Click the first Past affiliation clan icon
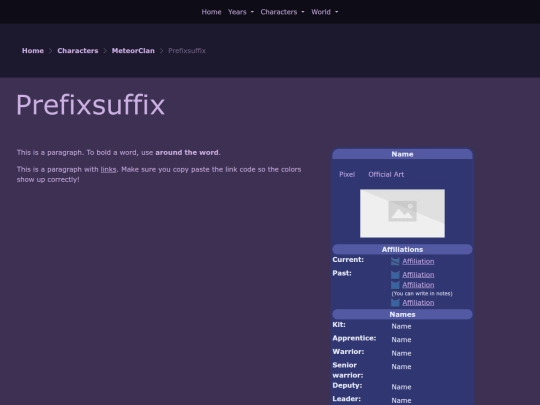 coord(395,275)
